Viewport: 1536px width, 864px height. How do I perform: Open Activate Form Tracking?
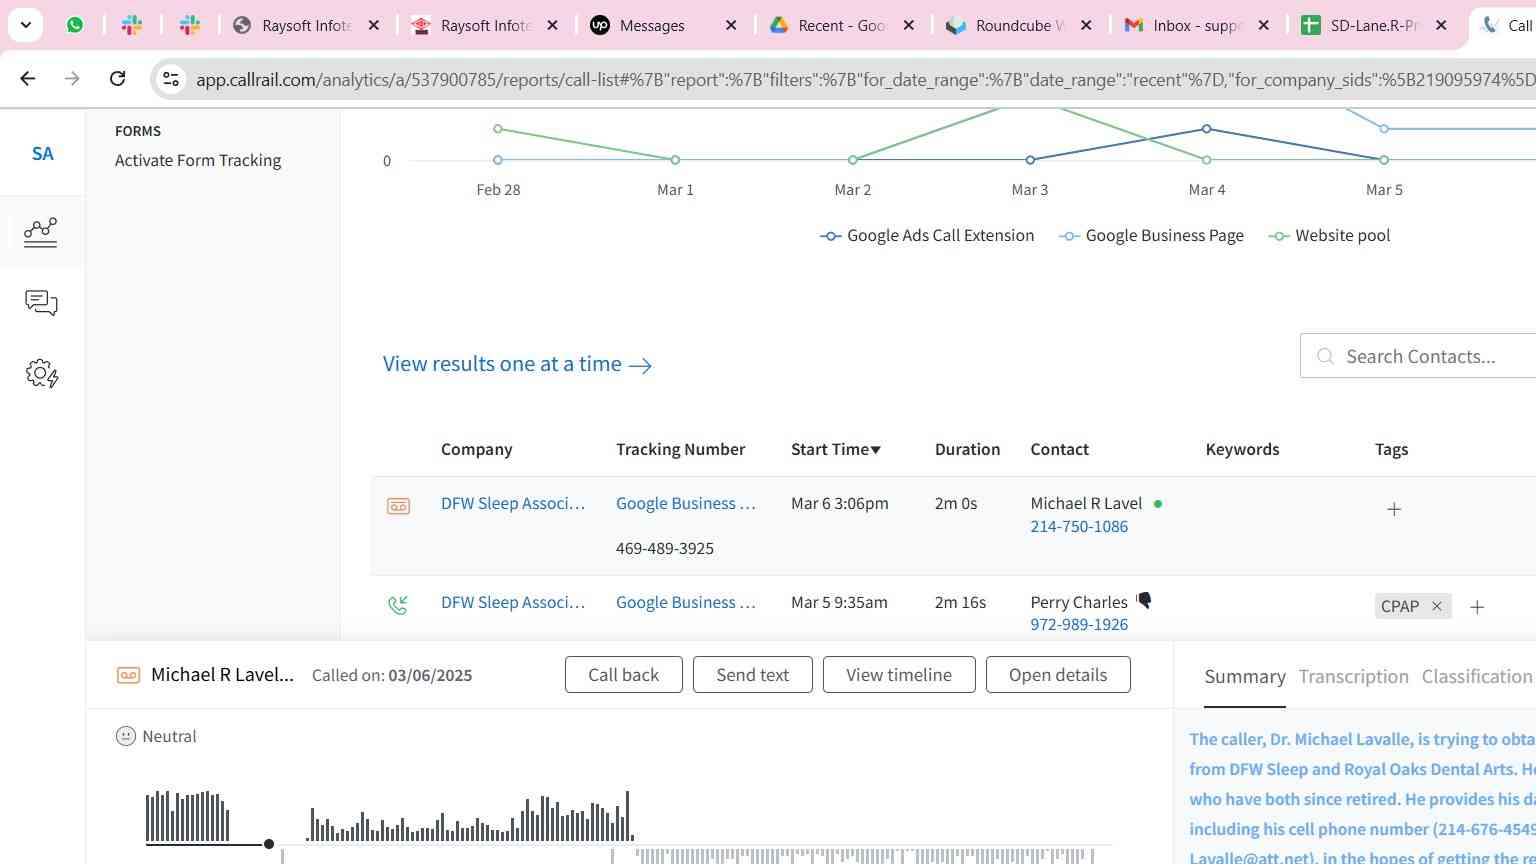coord(198,160)
